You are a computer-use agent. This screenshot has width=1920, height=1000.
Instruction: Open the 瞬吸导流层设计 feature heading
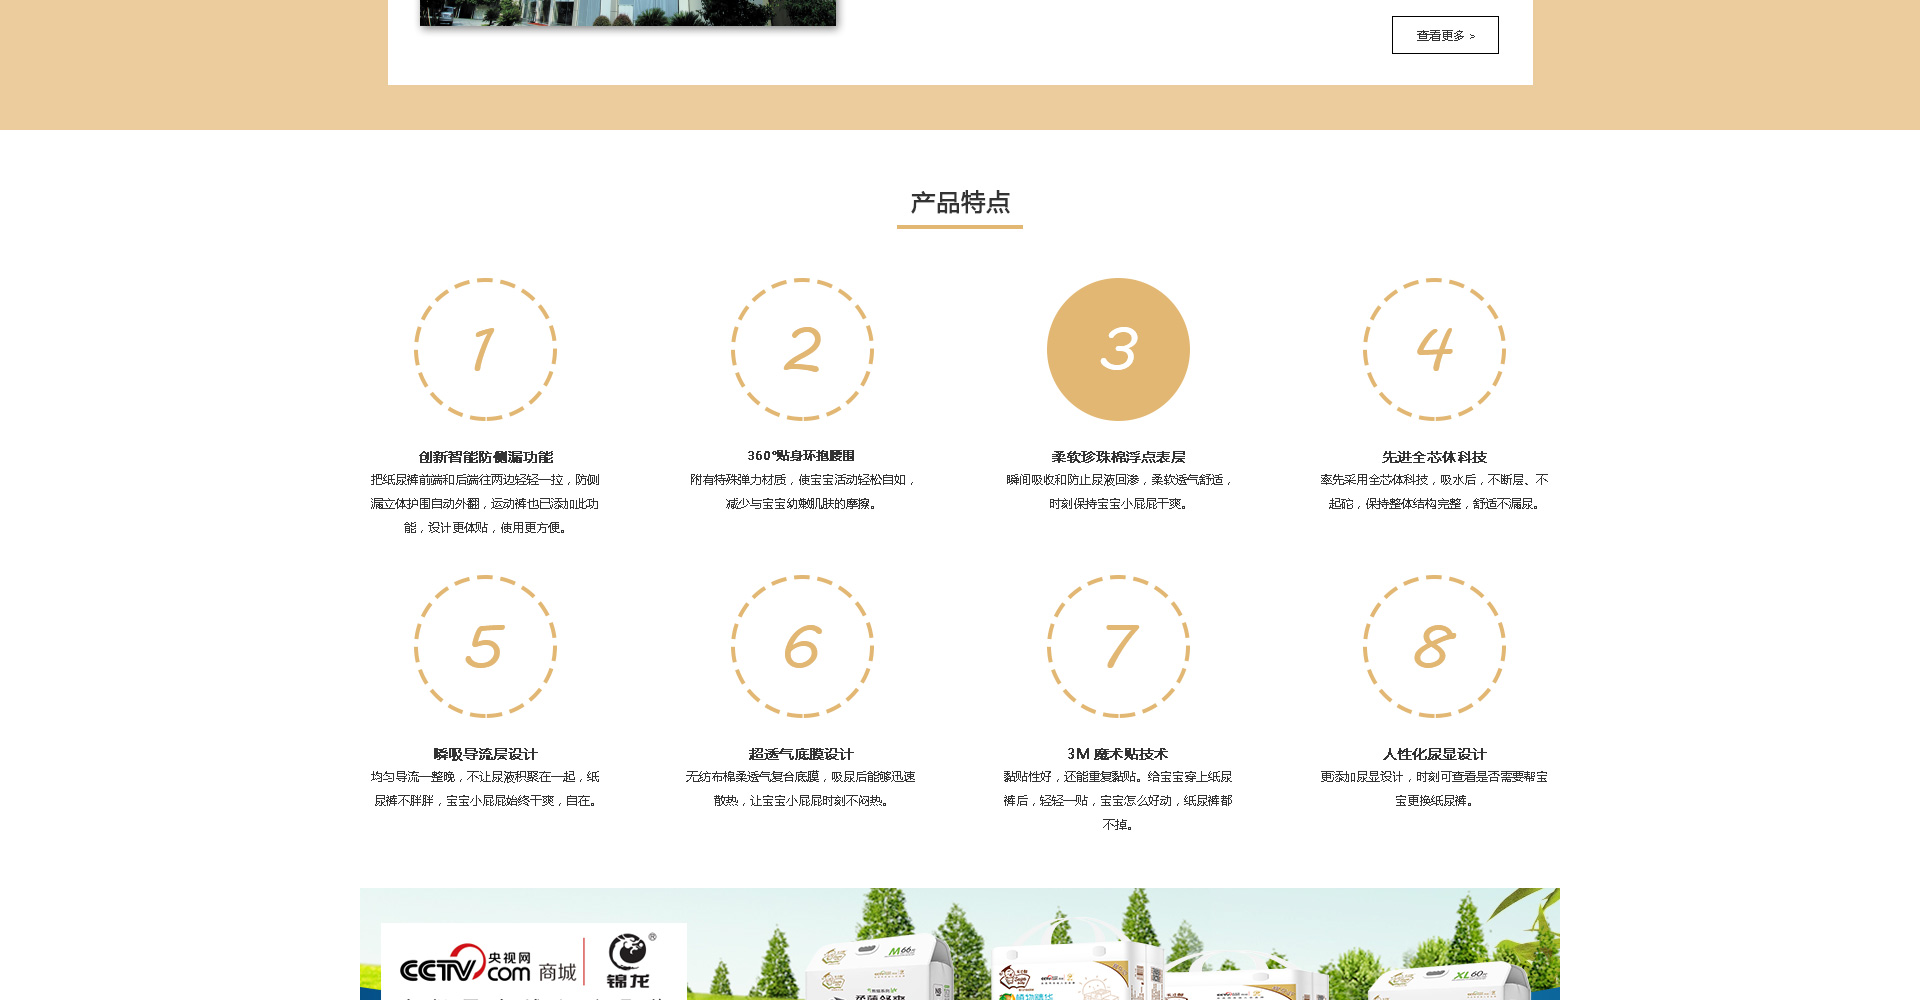click(485, 754)
